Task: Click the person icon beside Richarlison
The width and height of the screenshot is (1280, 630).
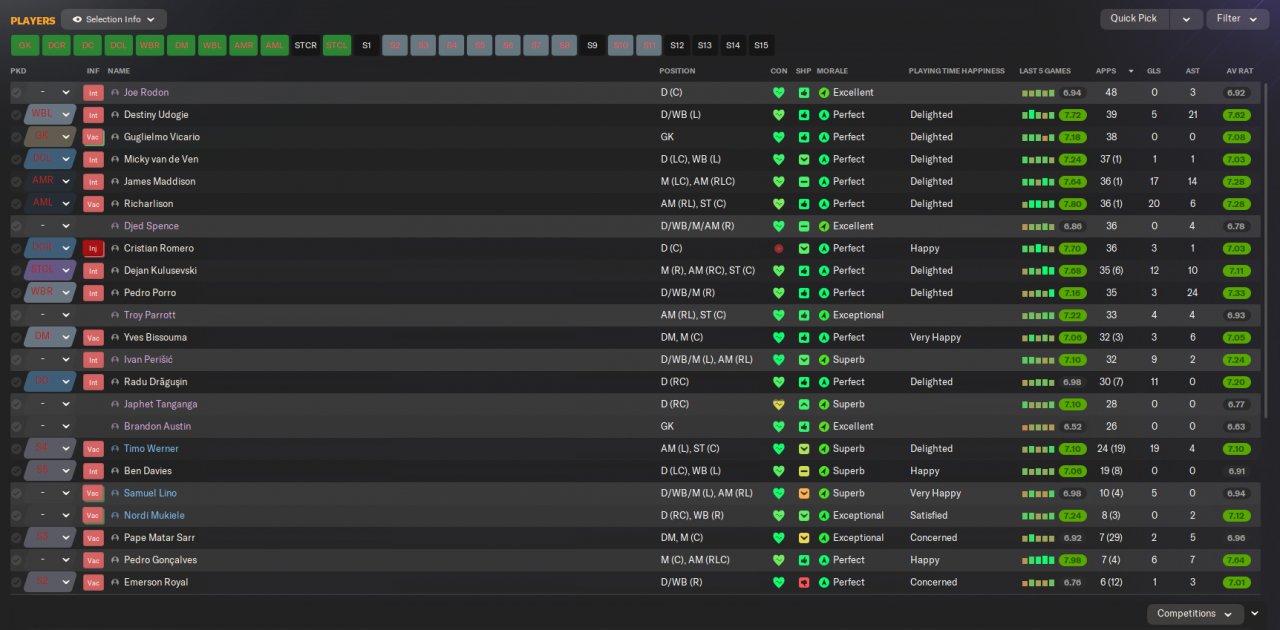Action: coord(115,204)
